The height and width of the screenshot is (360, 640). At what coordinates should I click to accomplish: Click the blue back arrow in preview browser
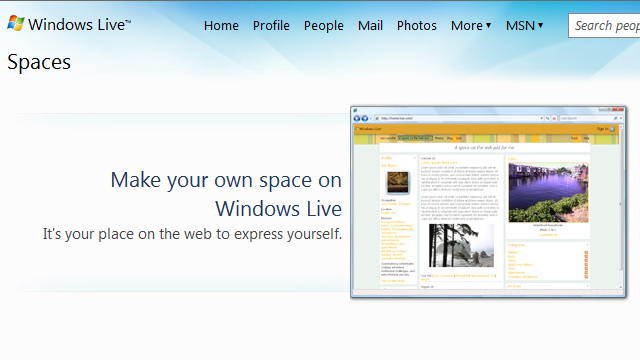tap(357, 118)
